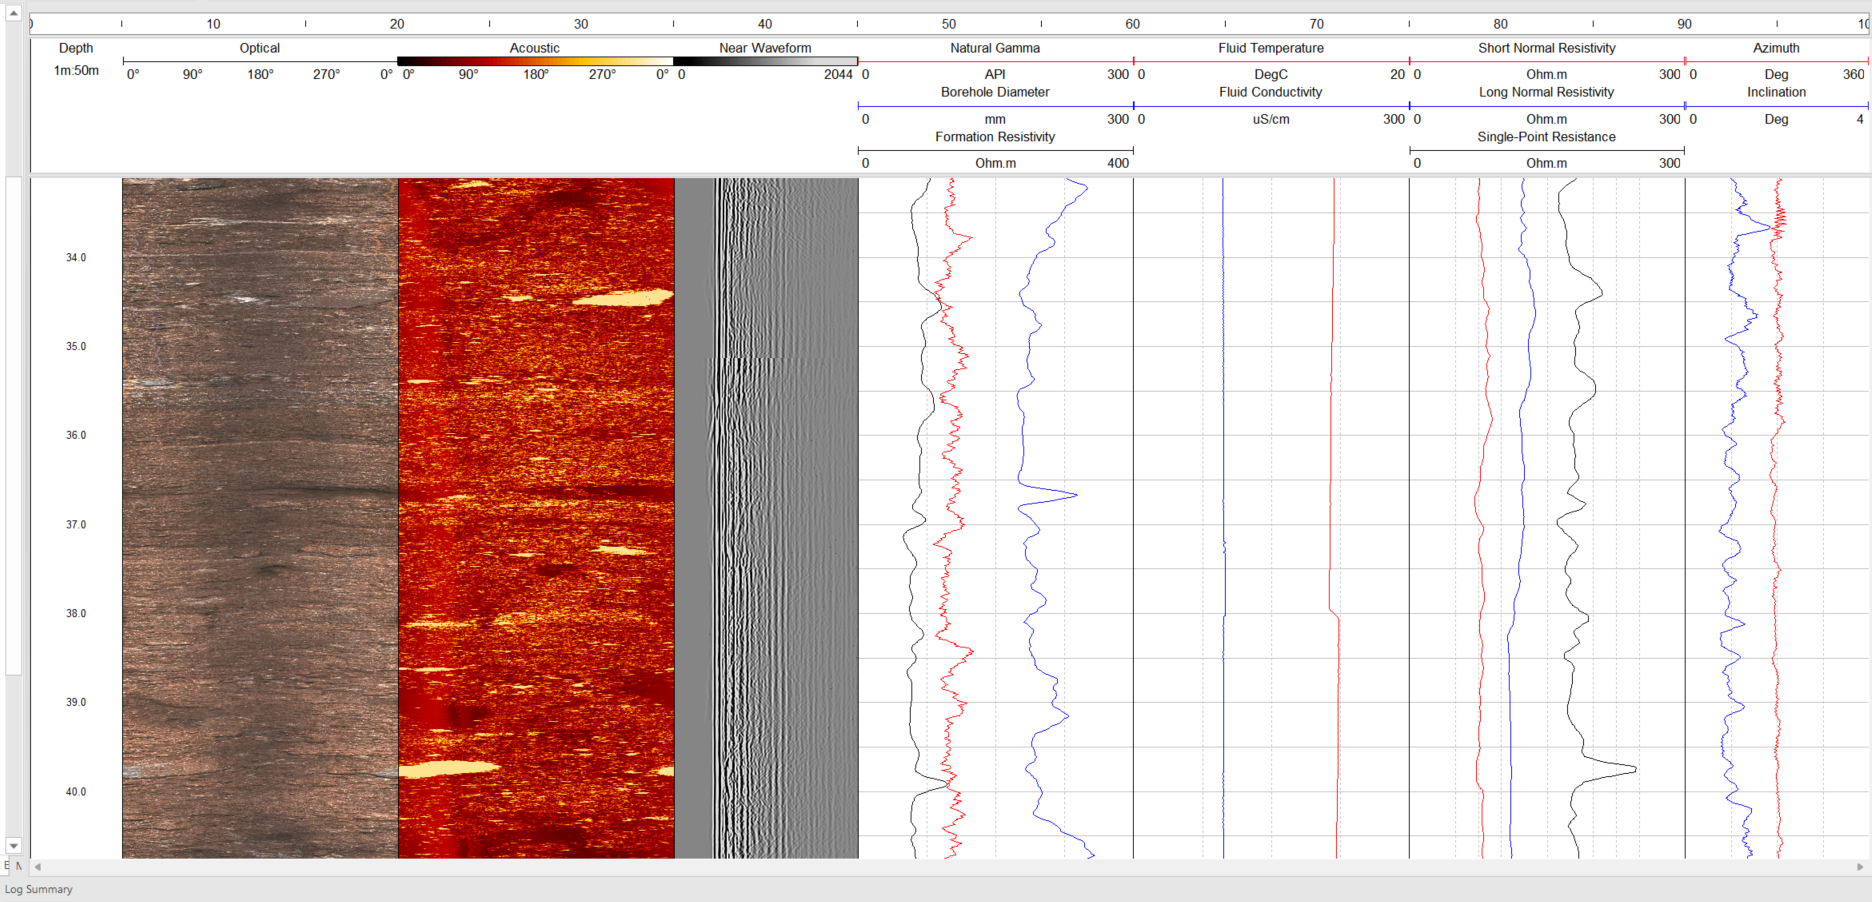Image resolution: width=1872 pixels, height=902 pixels.
Task: Select the Short Normal Resistivity title
Action: (x=1547, y=48)
